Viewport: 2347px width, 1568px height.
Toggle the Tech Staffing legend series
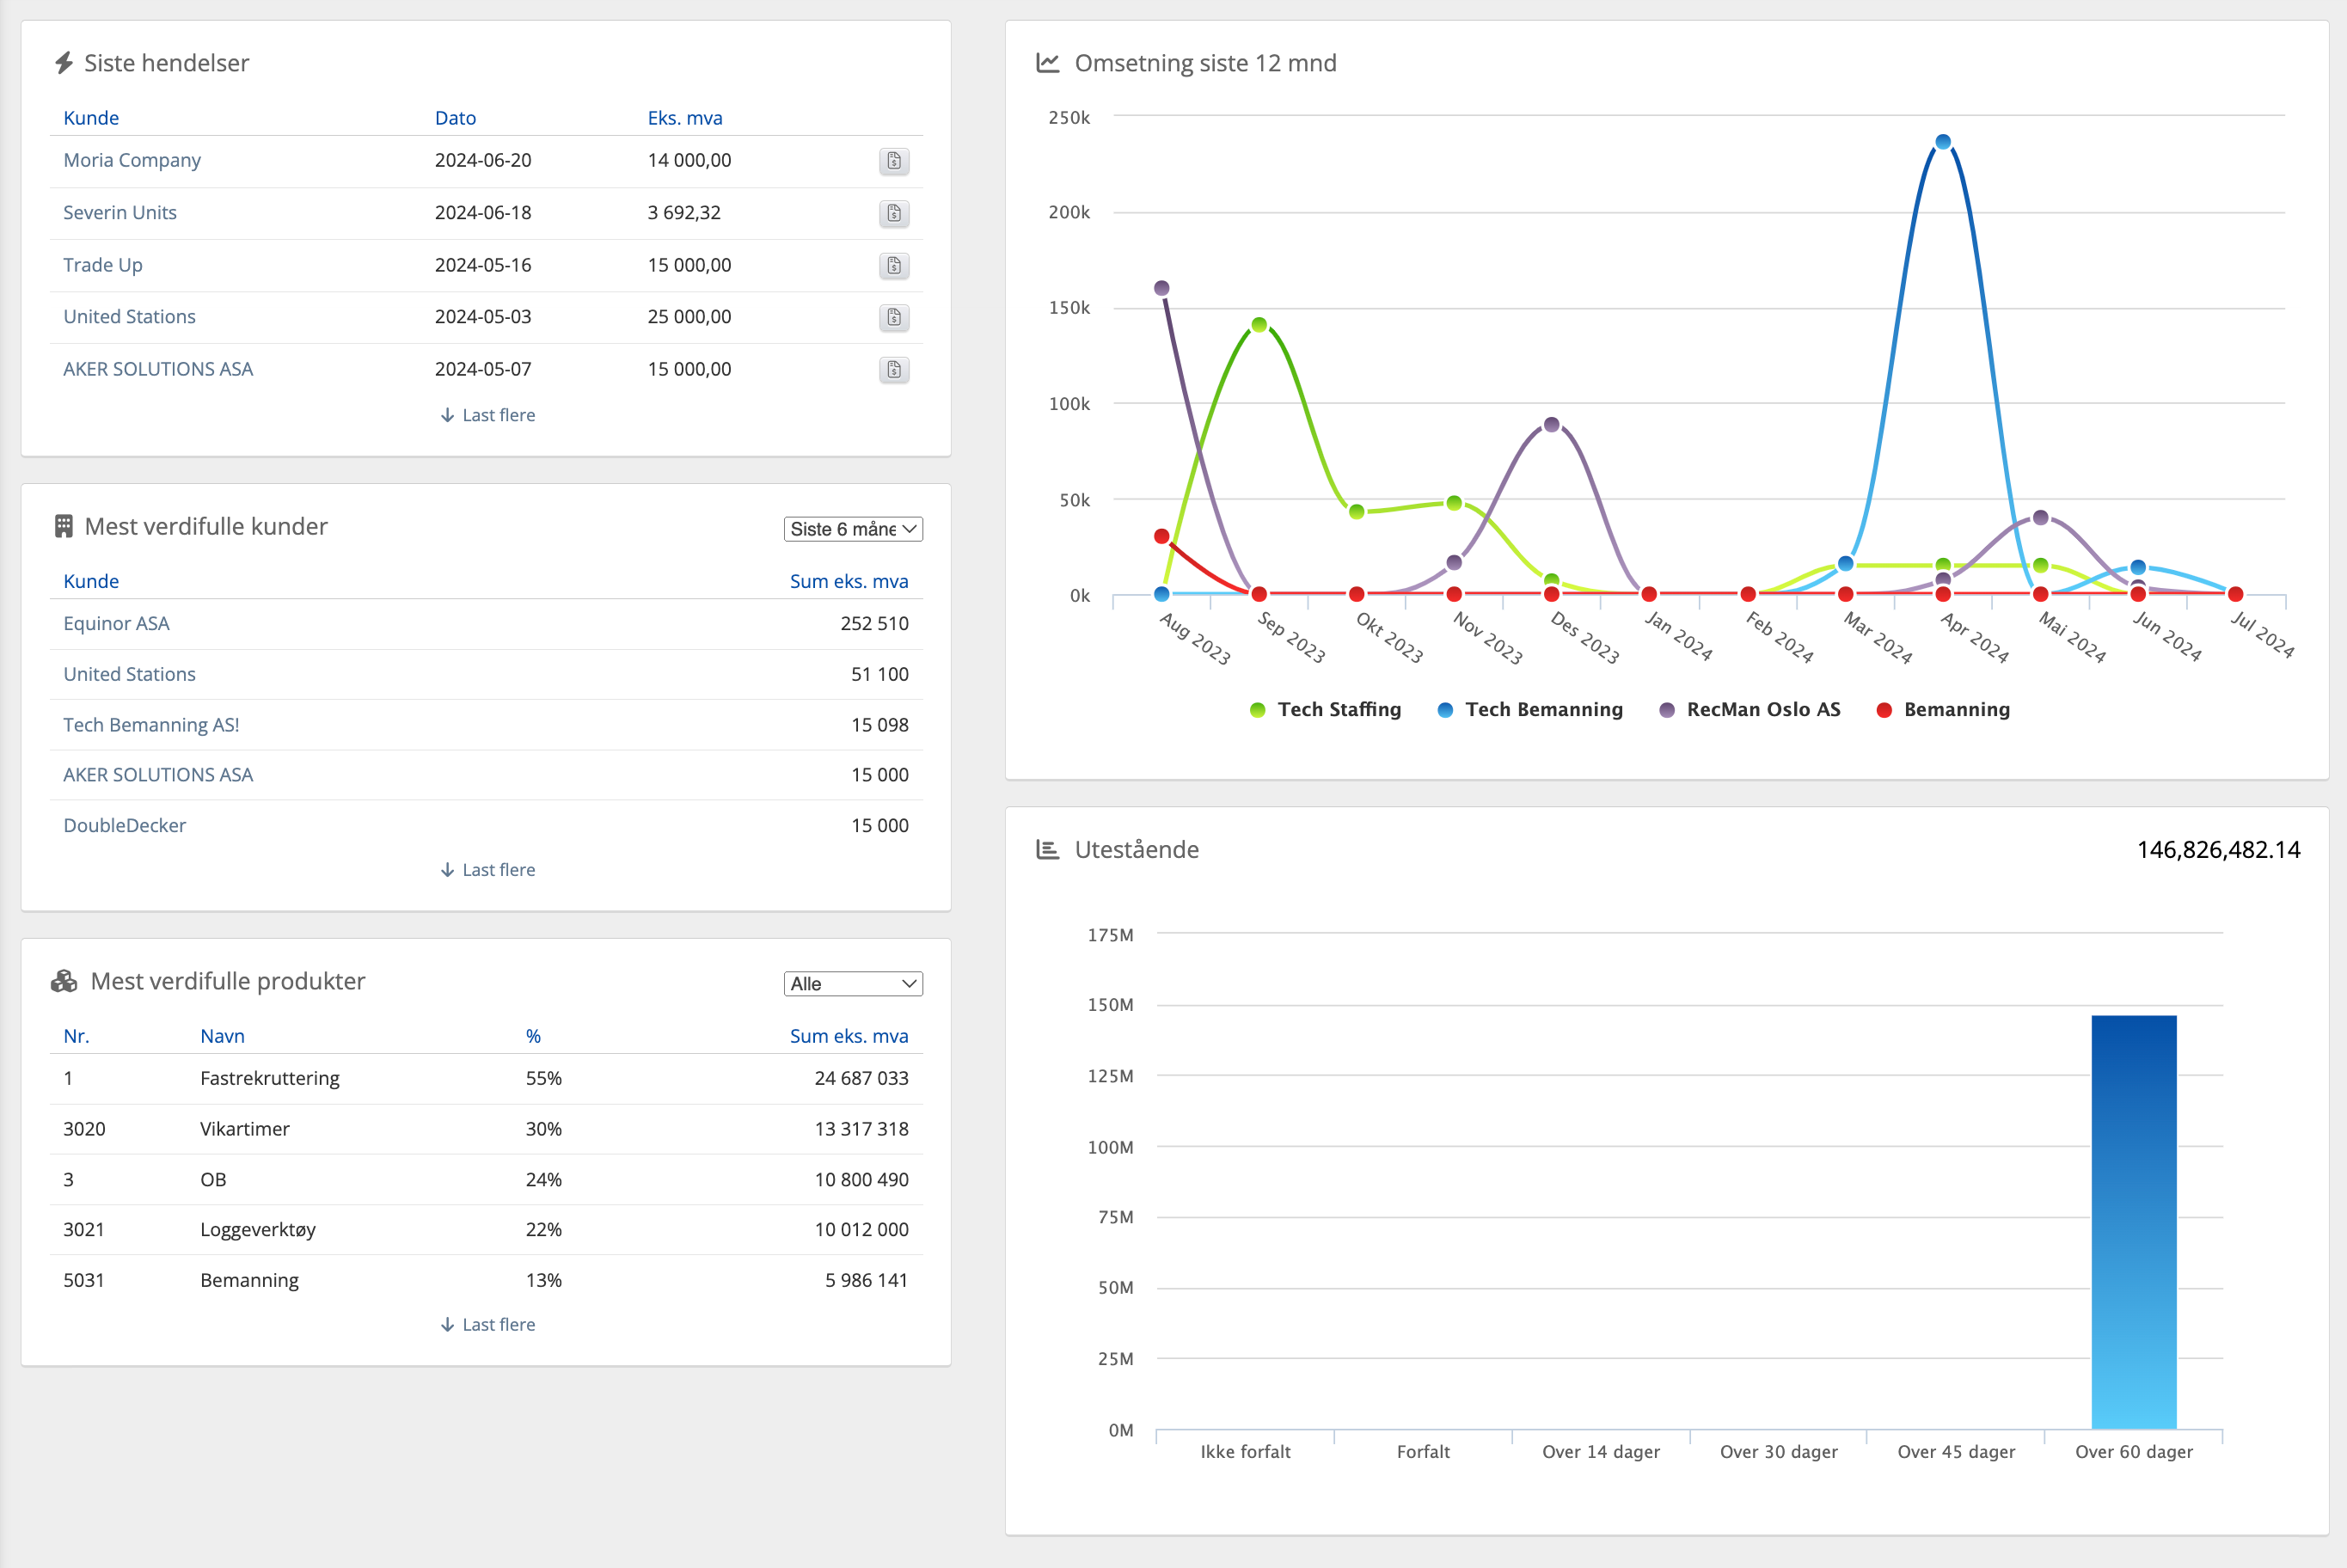coord(1339,709)
